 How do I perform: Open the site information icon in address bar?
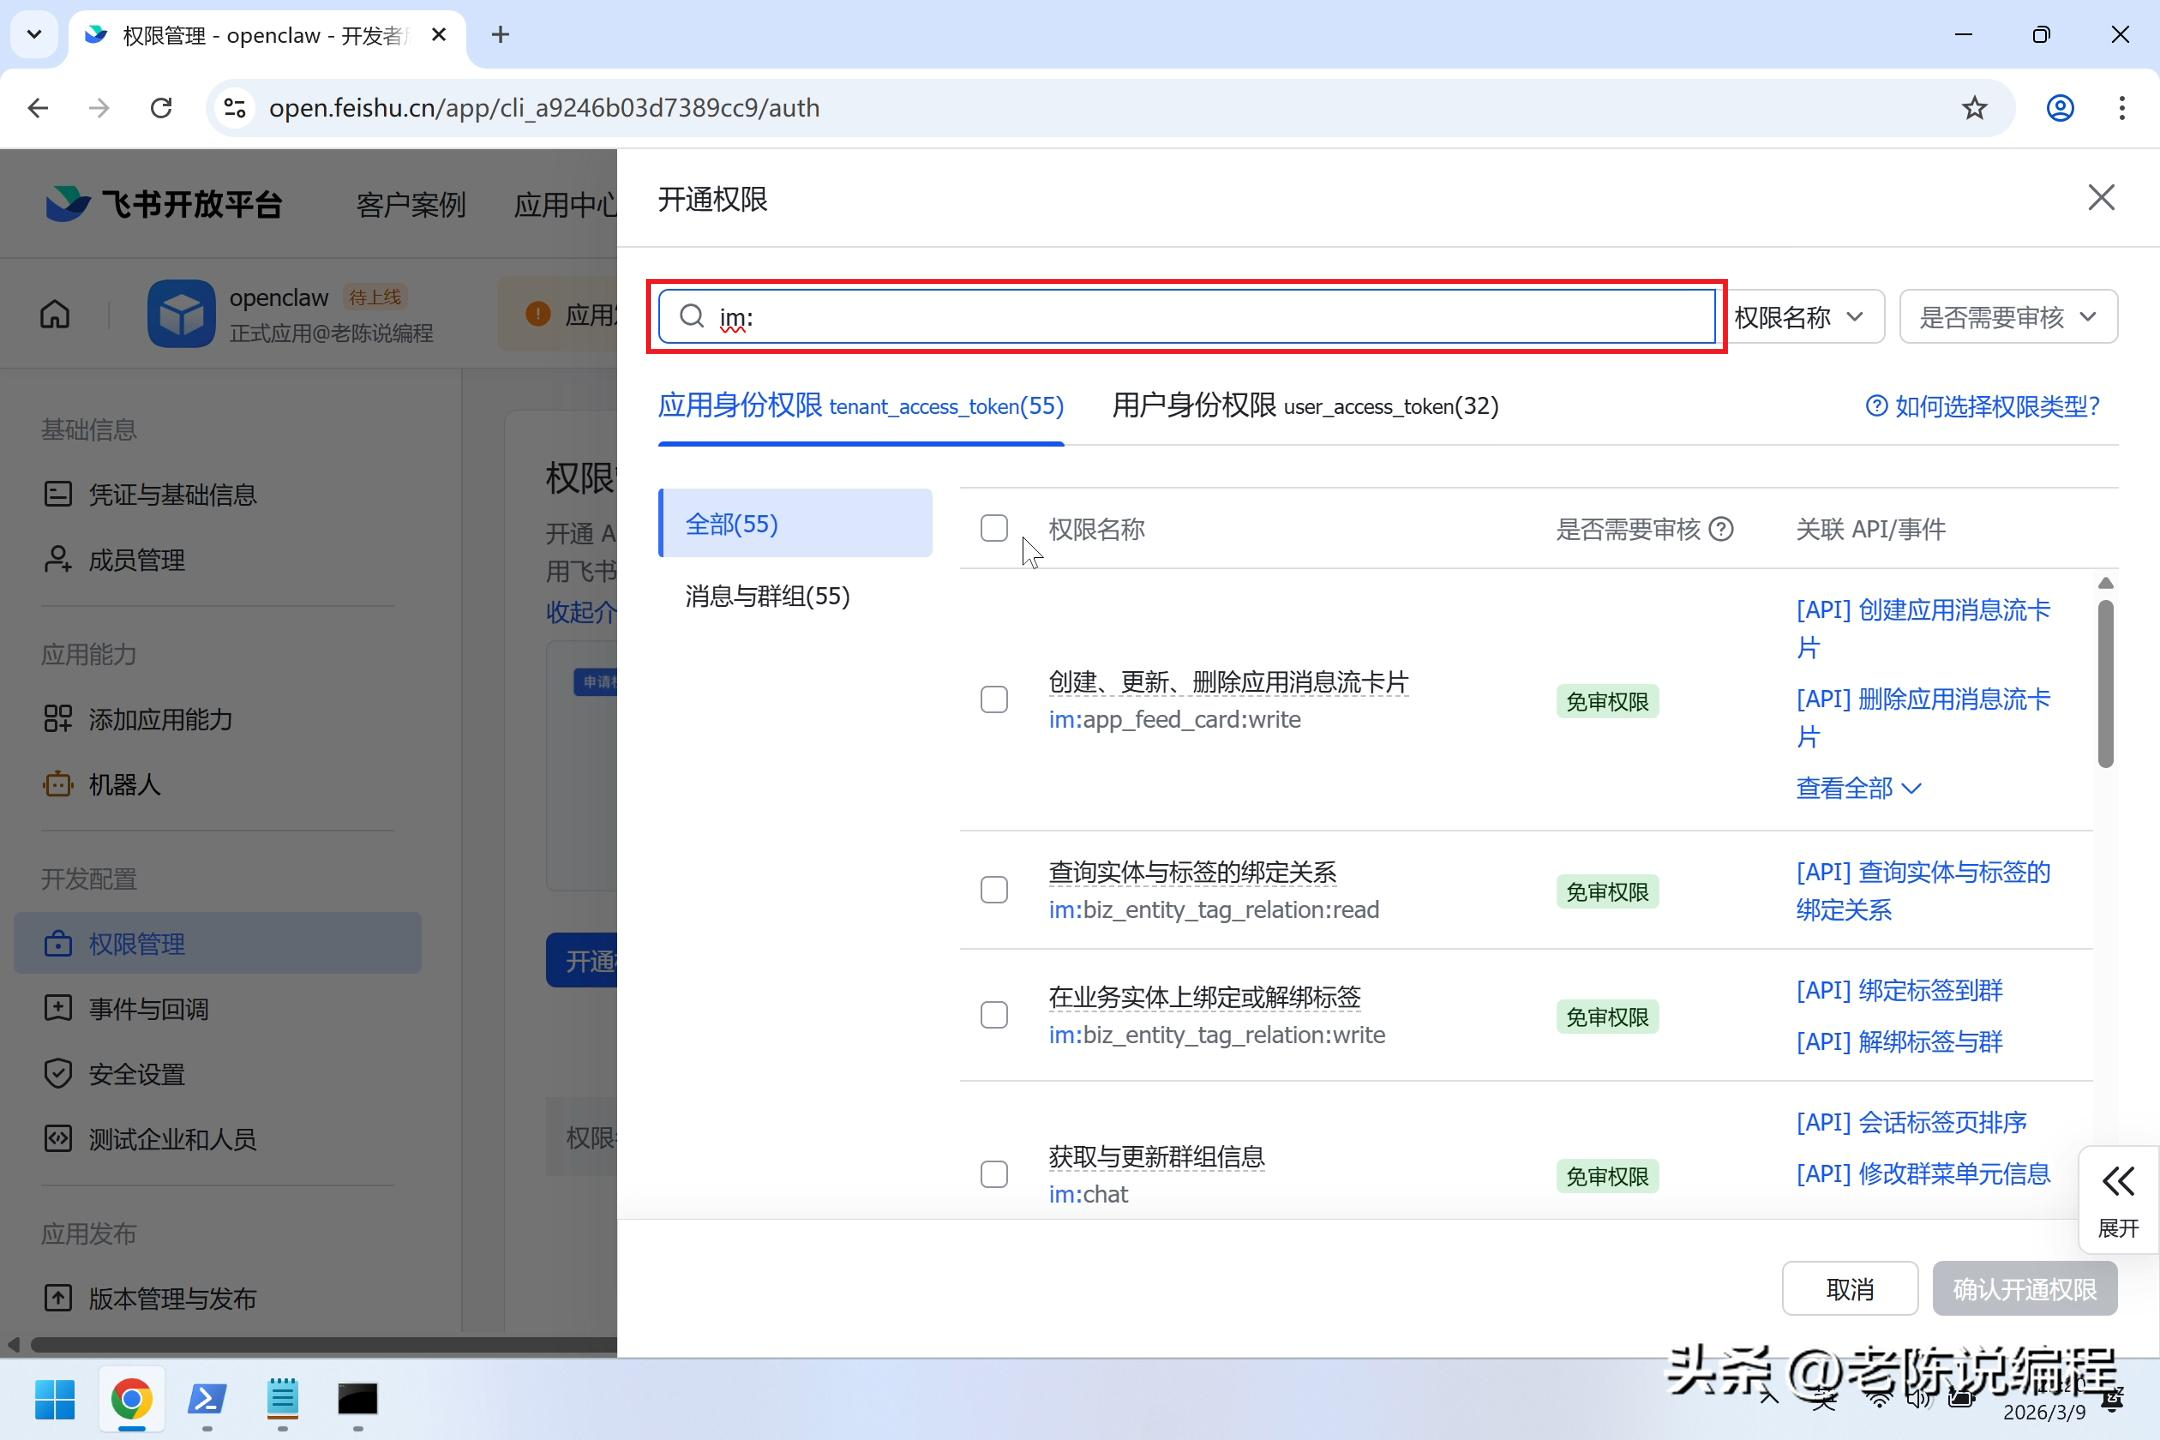[235, 108]
